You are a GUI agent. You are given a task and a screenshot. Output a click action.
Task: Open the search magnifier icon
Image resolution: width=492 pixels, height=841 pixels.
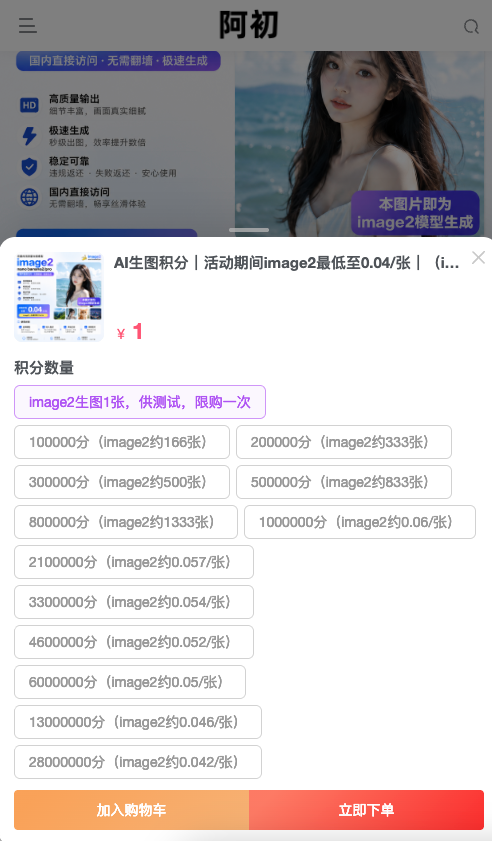(471, 26)
